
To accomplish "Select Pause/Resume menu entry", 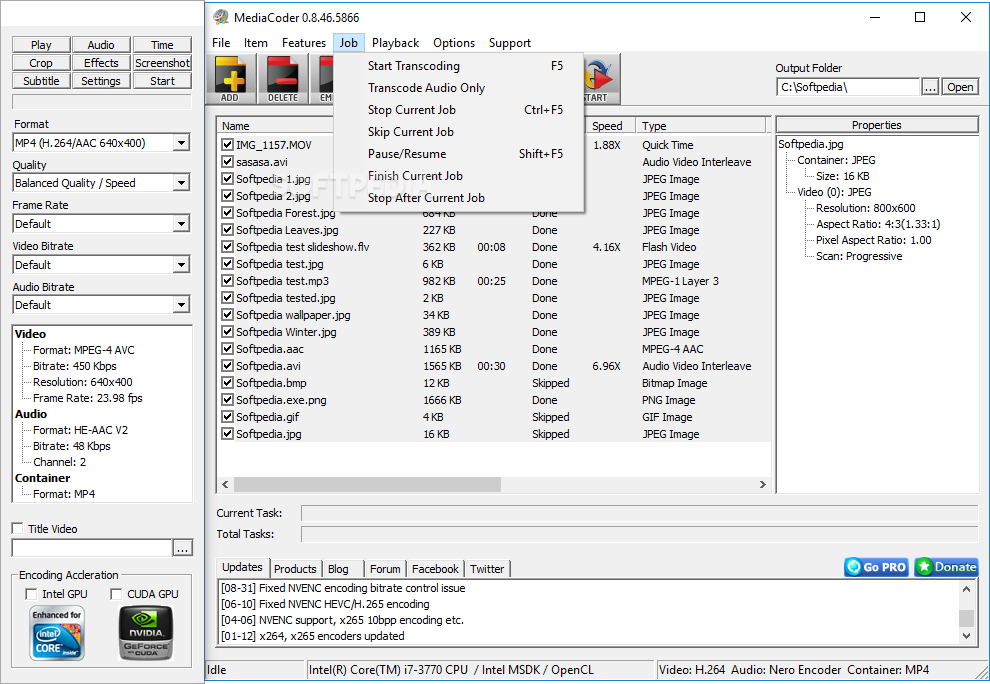I will [459, 153].
